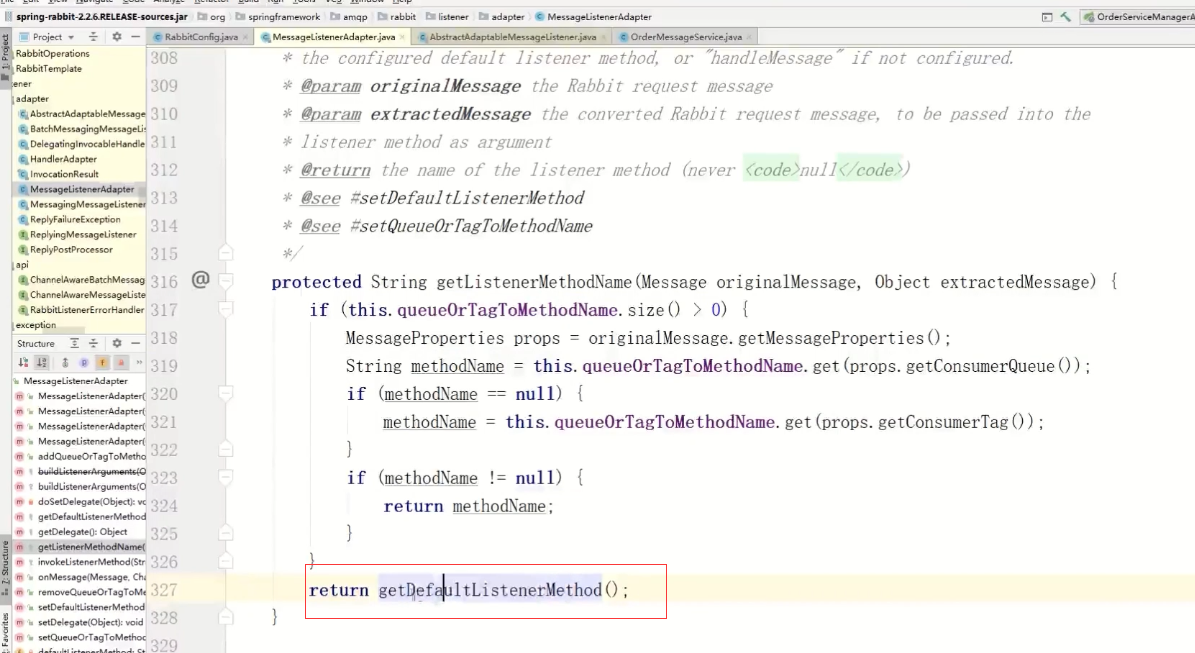Viewport: 1195px width, 653px height.
Task: Show more Structure toolbar options
Action: coord(139,363)
